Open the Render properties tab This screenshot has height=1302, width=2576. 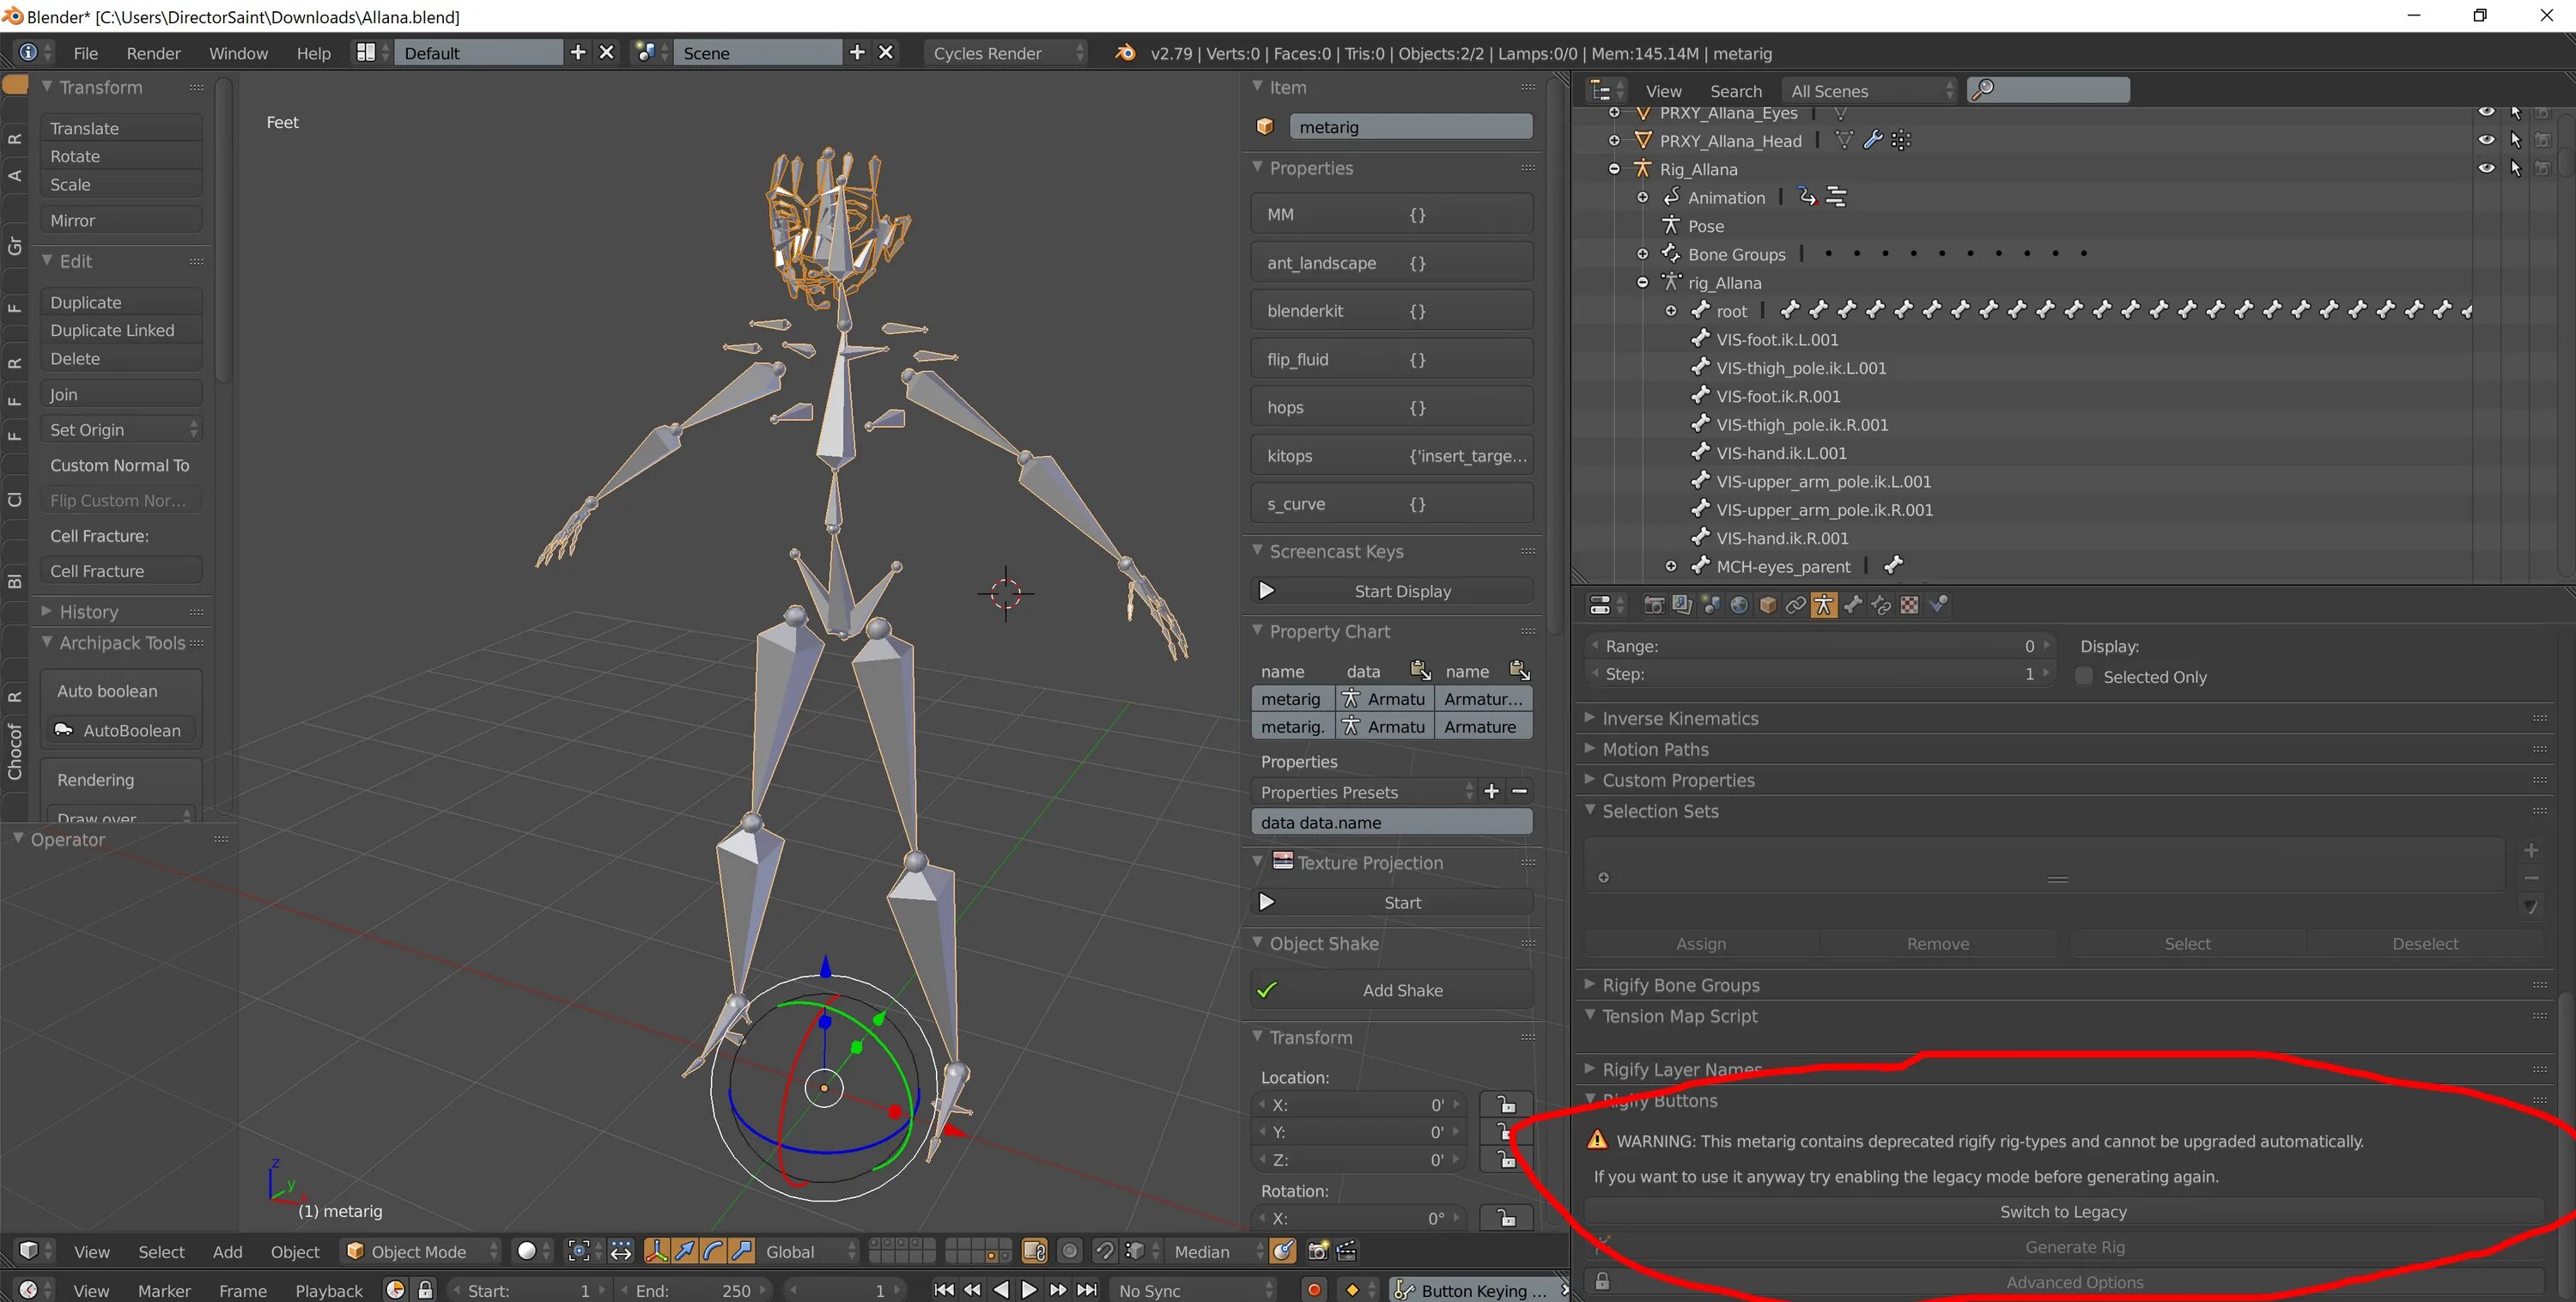pyautogui.click(x=1654, y=605)
